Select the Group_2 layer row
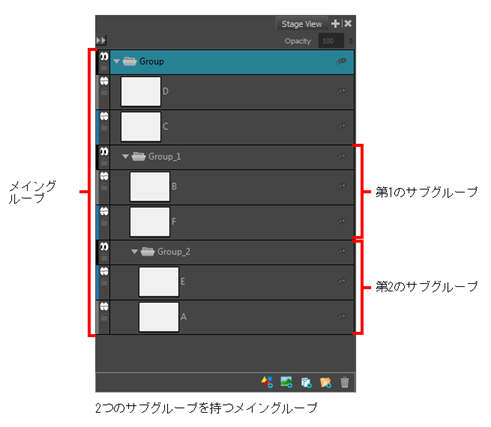Image resolution: width=491 pixels, height=427 pixels. click(x=232, y=252)
